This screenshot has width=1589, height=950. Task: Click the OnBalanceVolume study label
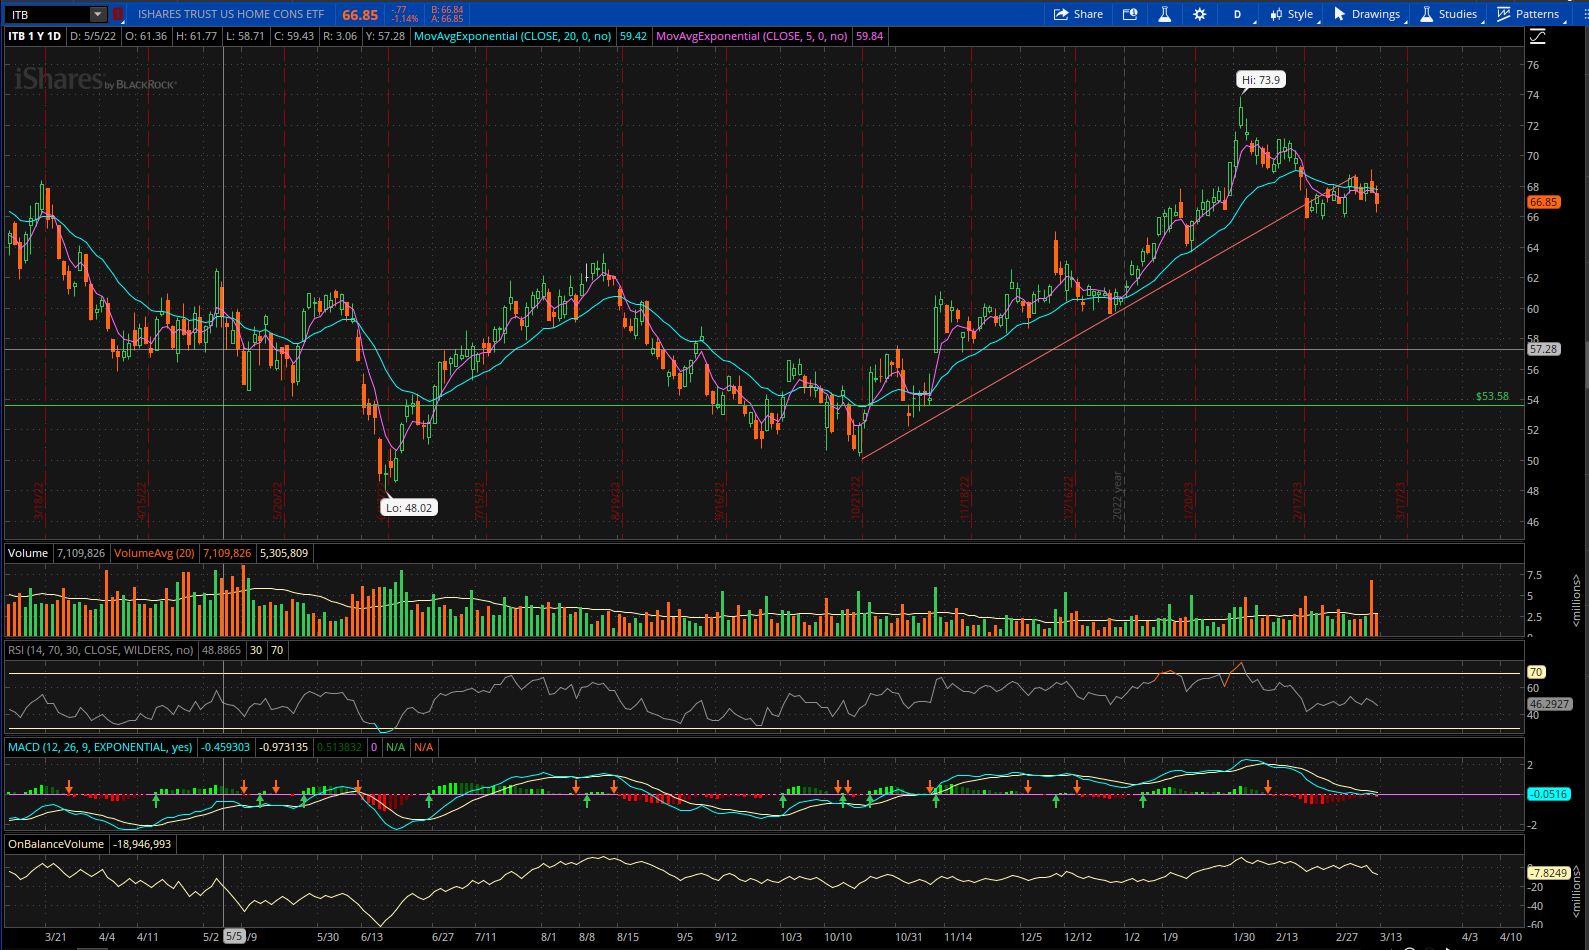[x=56, y=844]
